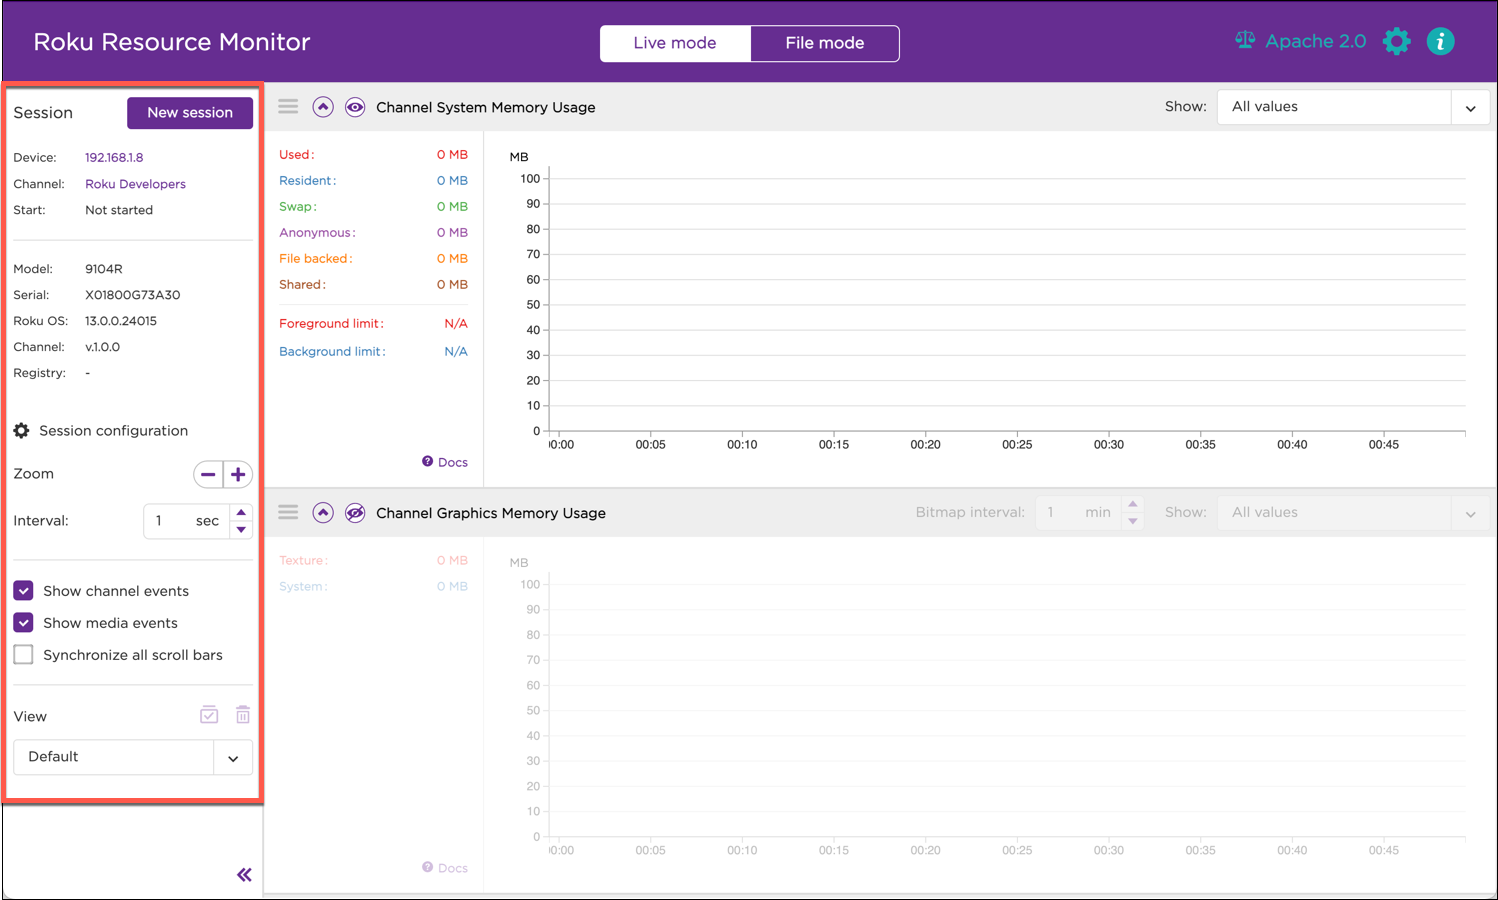The image size is (1498, 900).
Task: Hide Channel System Memory data via eye toggle
Action: (355, 106)
